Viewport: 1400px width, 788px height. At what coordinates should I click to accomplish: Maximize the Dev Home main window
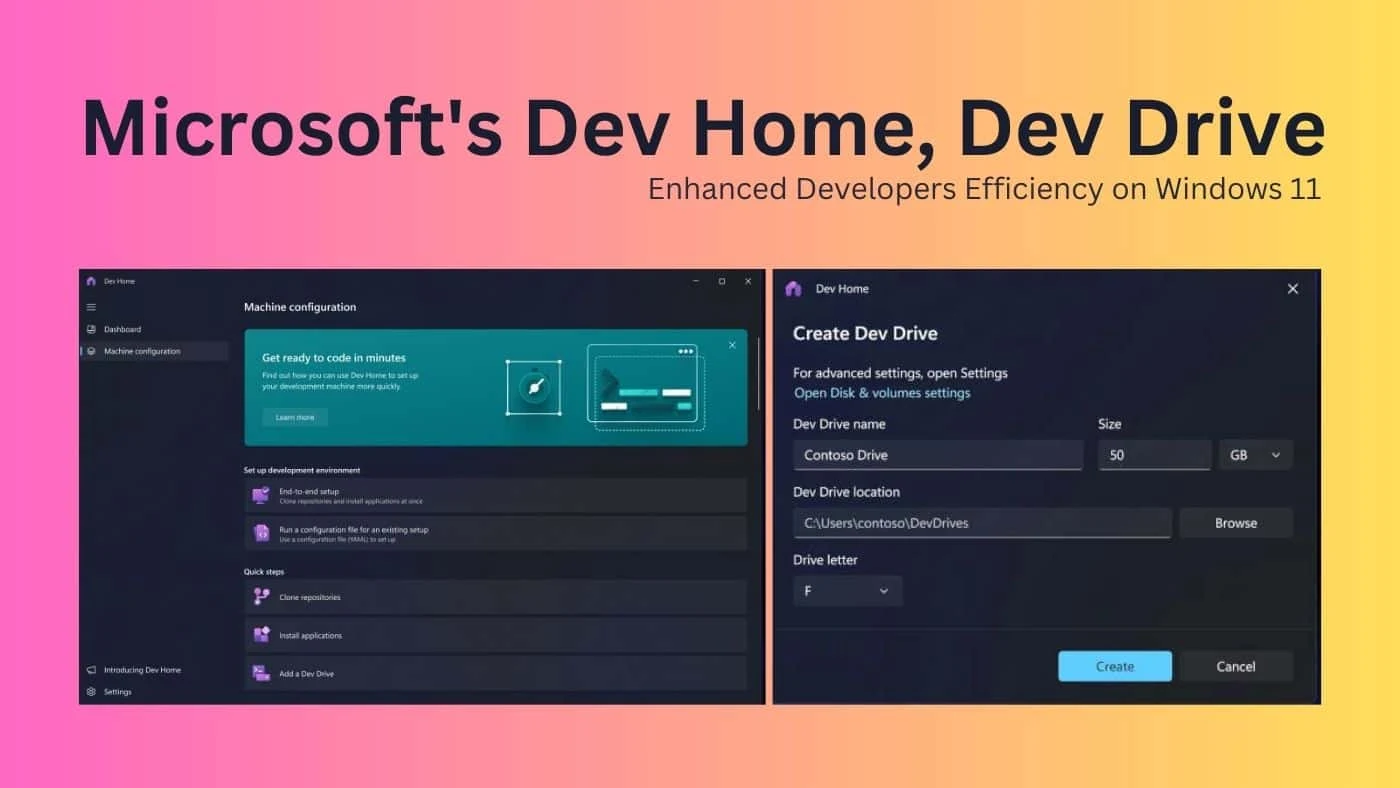[x=721, y=282]
